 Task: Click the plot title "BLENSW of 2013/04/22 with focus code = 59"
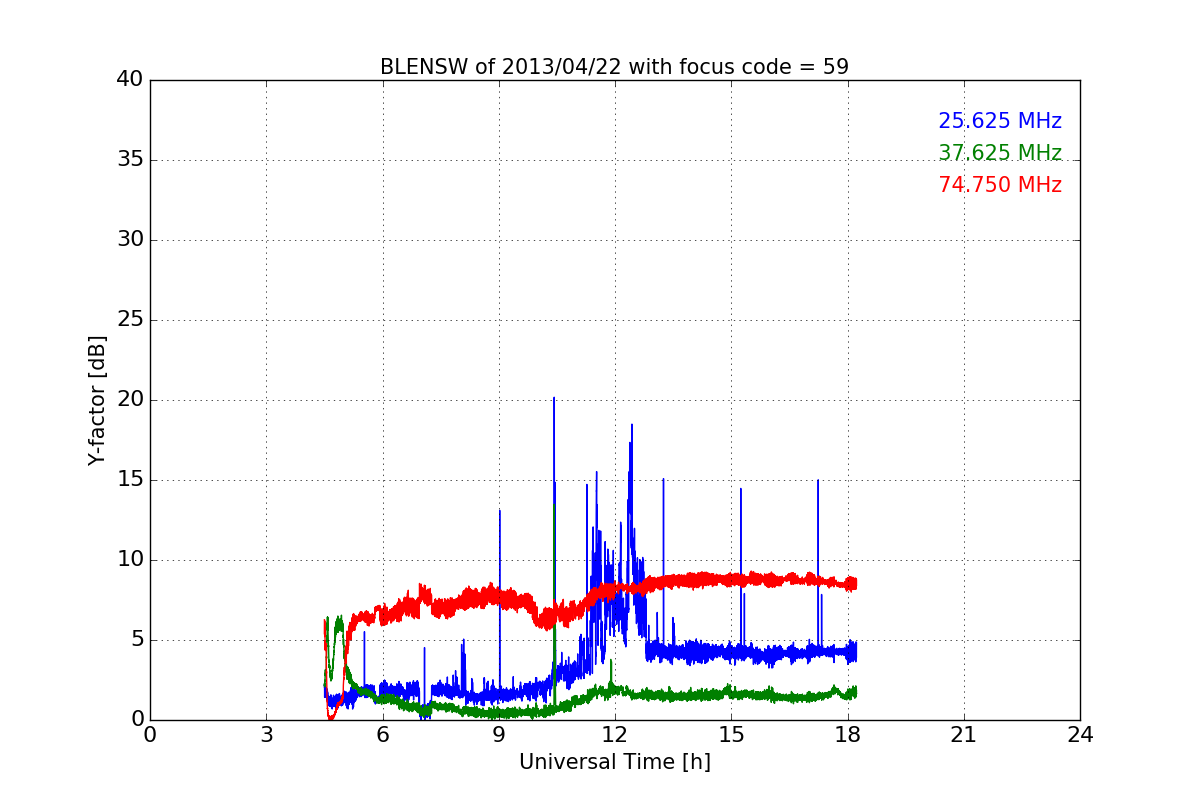614,67
